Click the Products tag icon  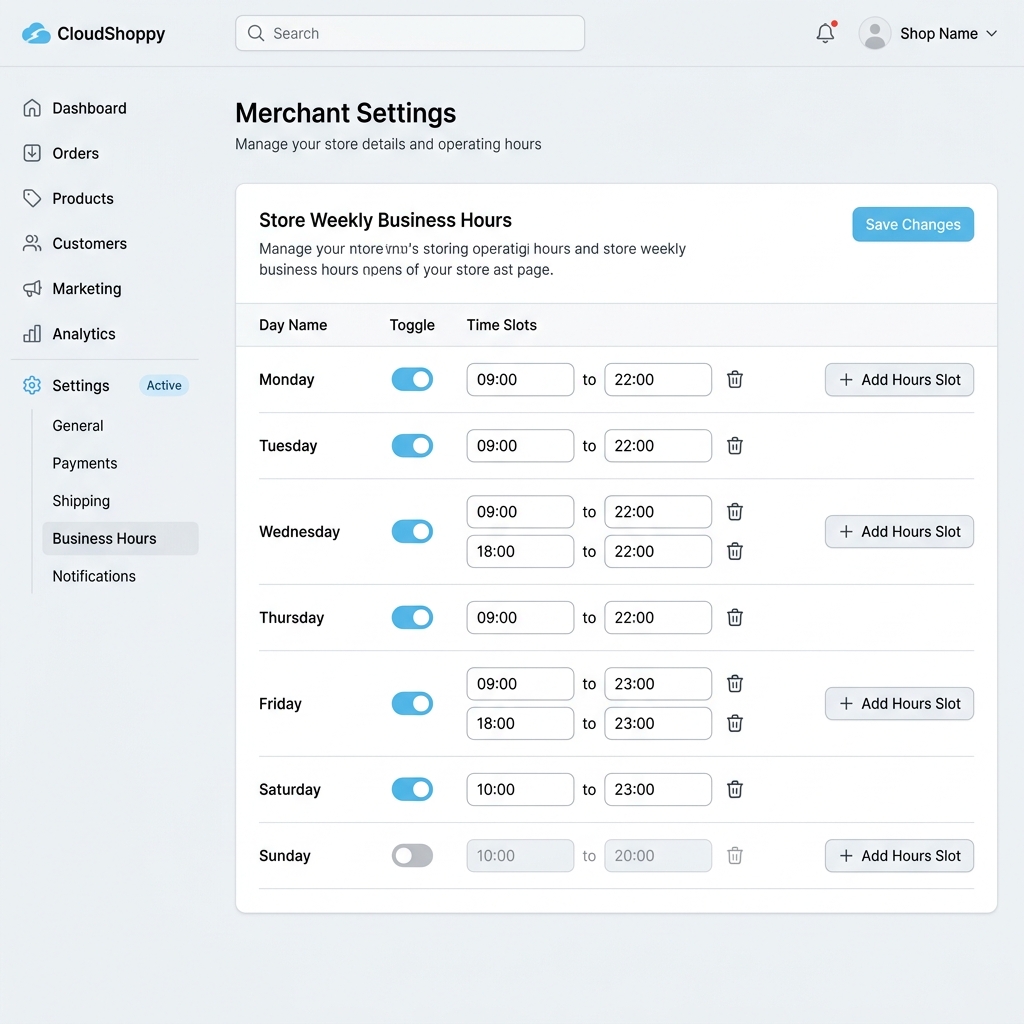(32, 198)
